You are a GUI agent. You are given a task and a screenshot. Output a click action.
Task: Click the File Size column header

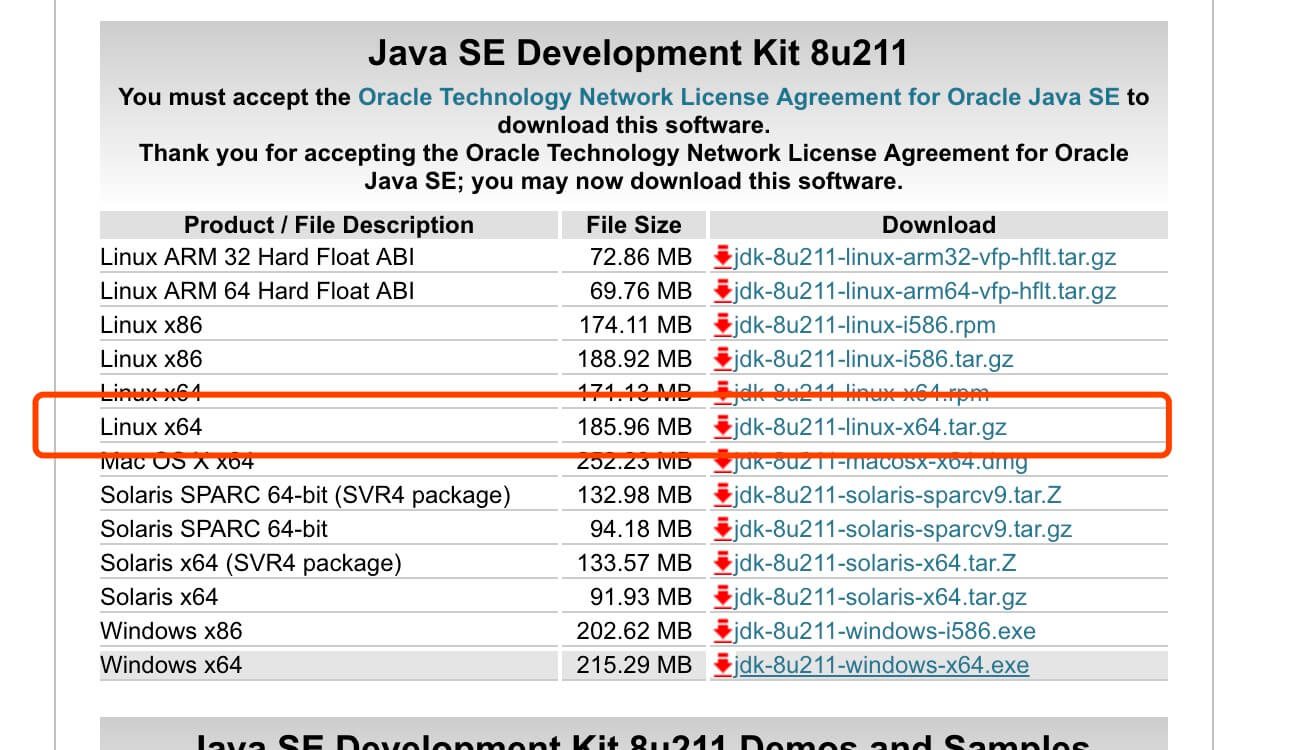pyautogui.click(x=634, y=225)
